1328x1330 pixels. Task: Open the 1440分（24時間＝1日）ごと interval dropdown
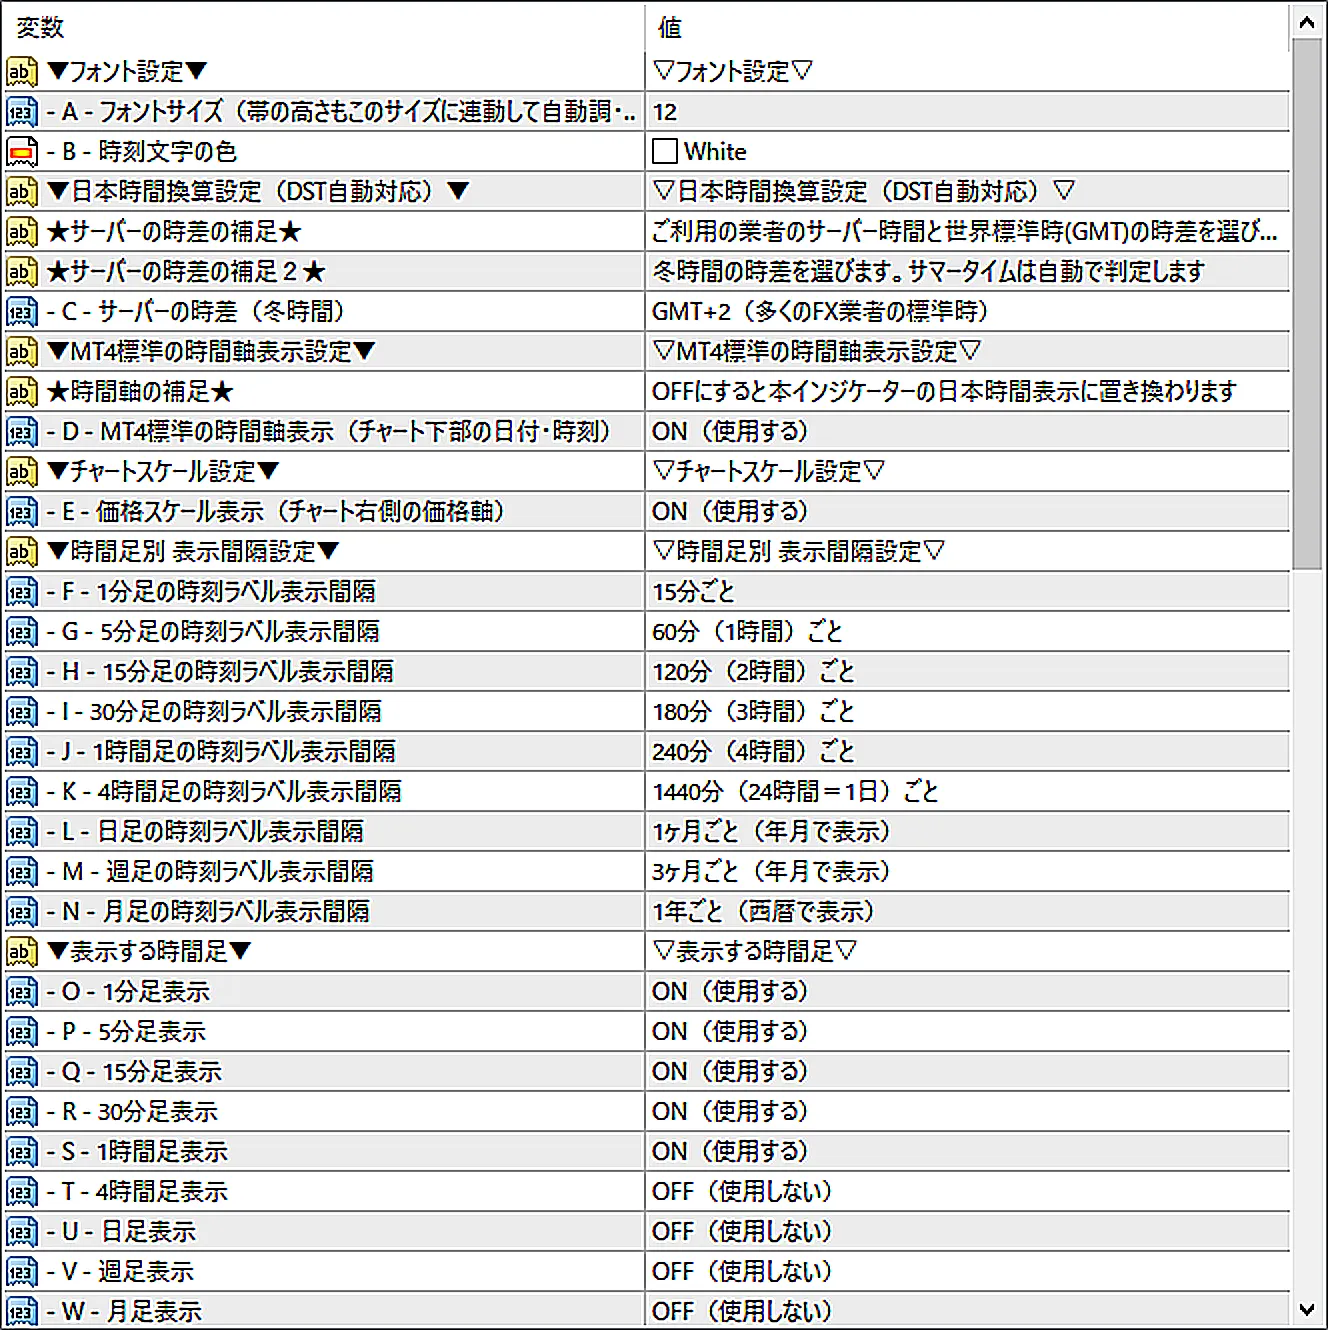967,792
